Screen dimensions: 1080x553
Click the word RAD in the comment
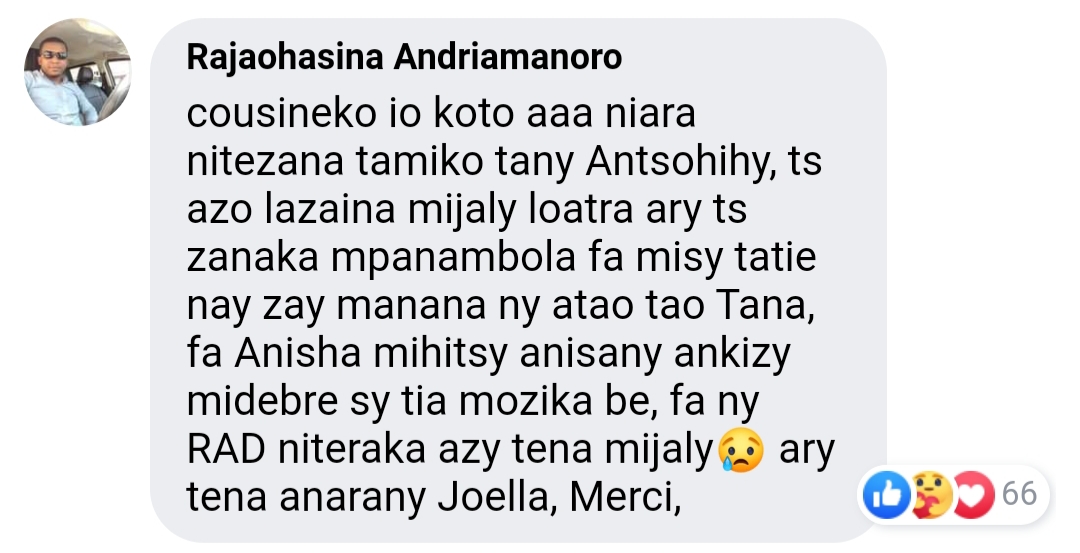[226, 450]
